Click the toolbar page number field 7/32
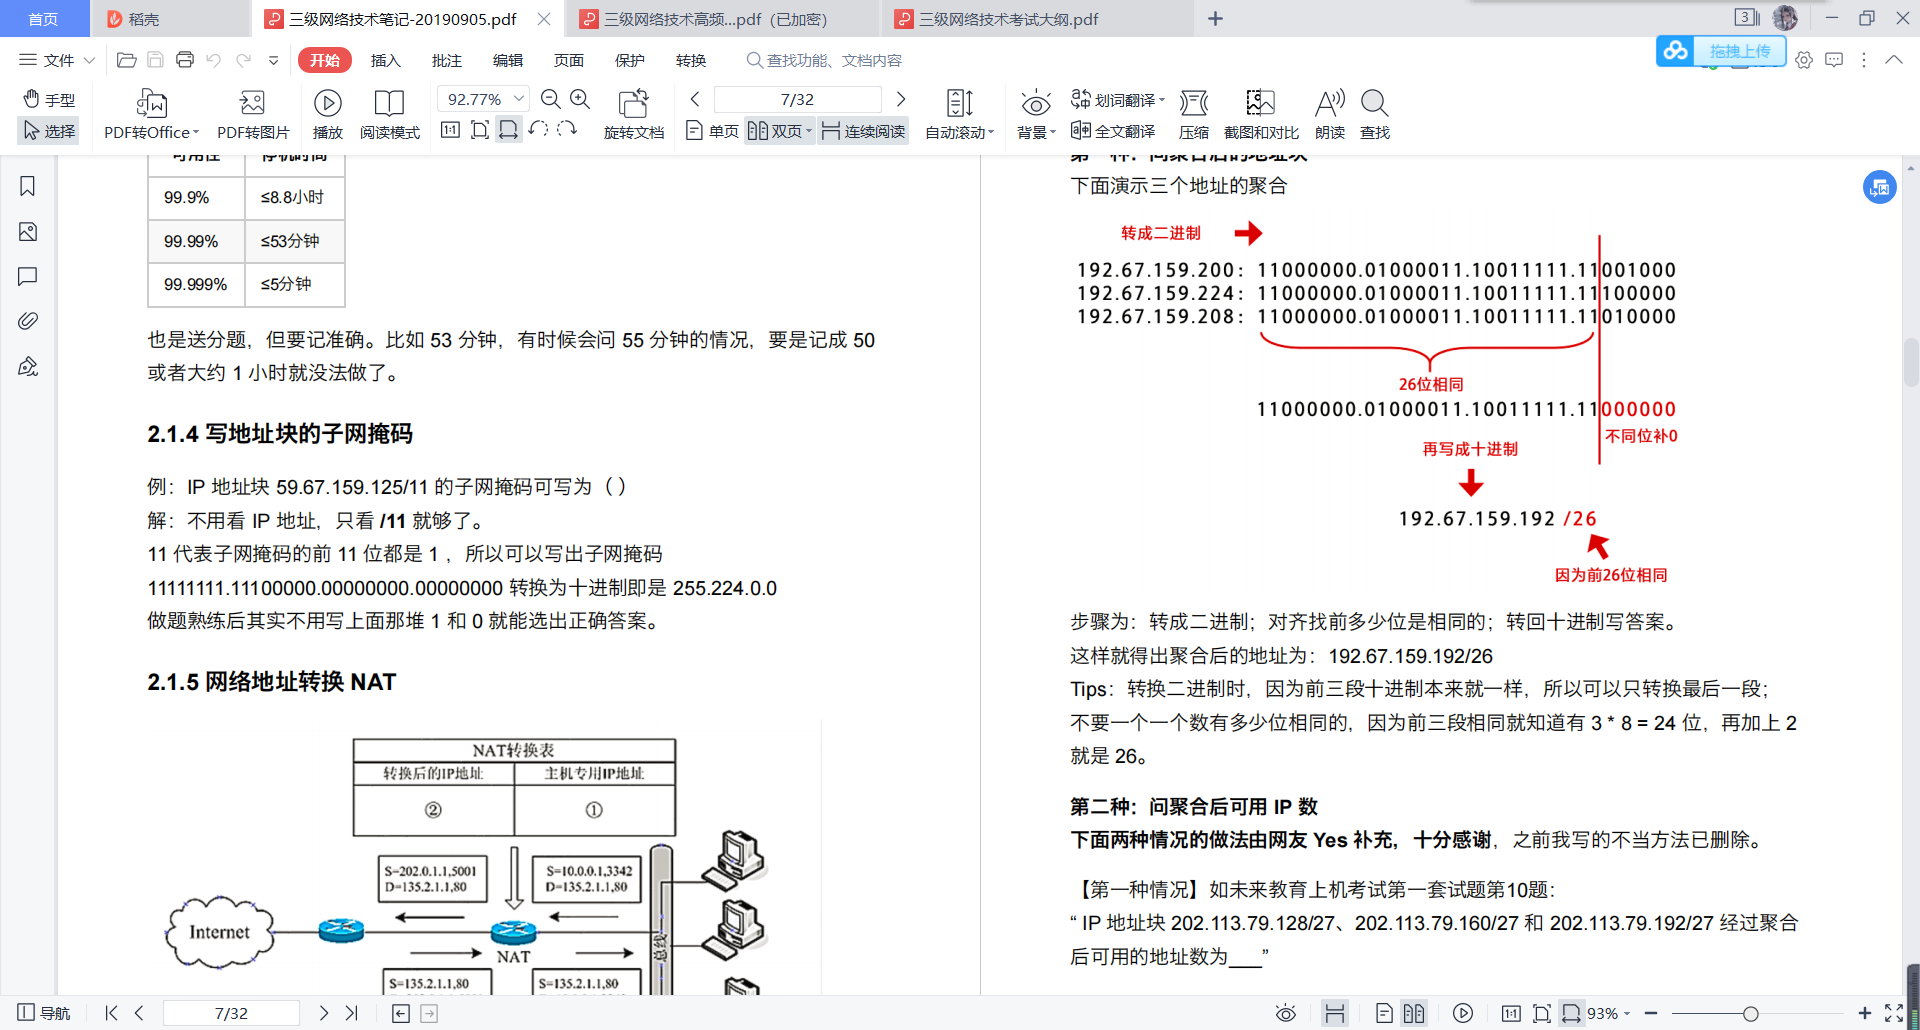Screen dimensions: 1920x1030 click(797, 99)
